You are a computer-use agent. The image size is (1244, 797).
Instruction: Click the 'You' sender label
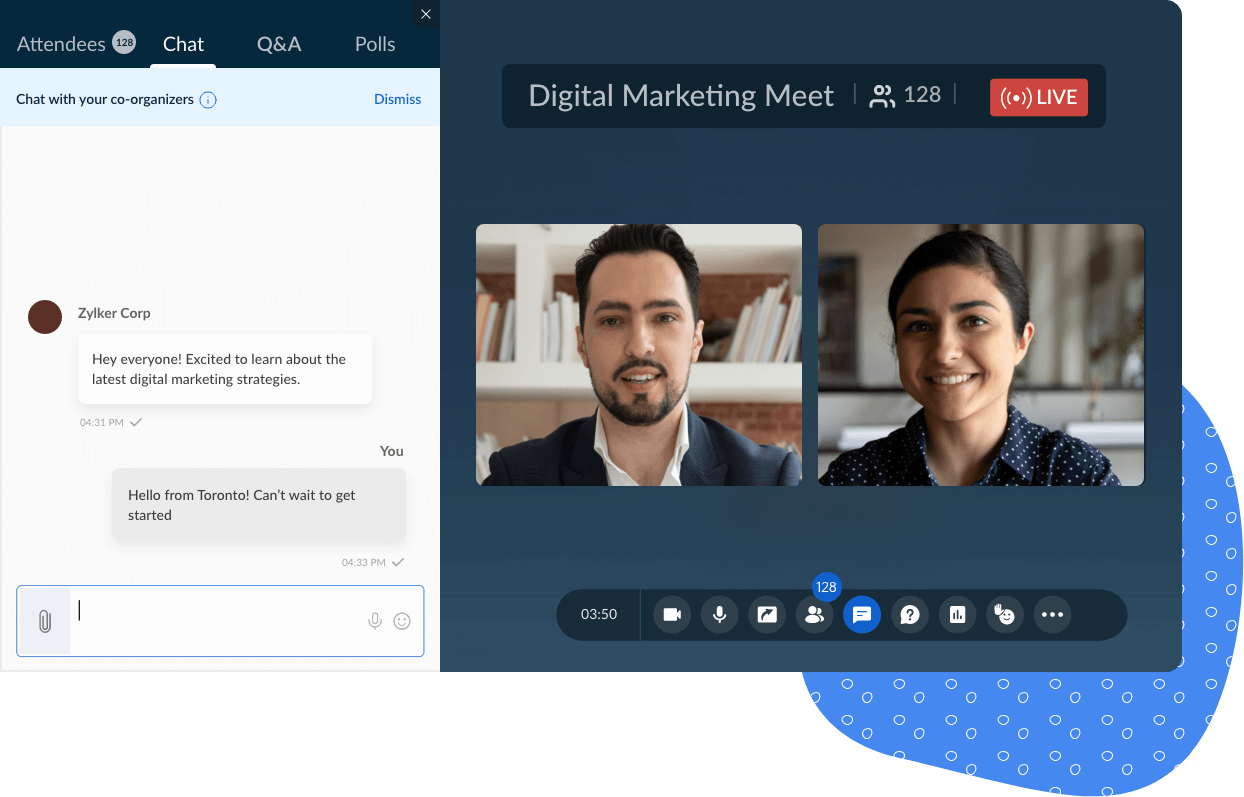[392, 451]
